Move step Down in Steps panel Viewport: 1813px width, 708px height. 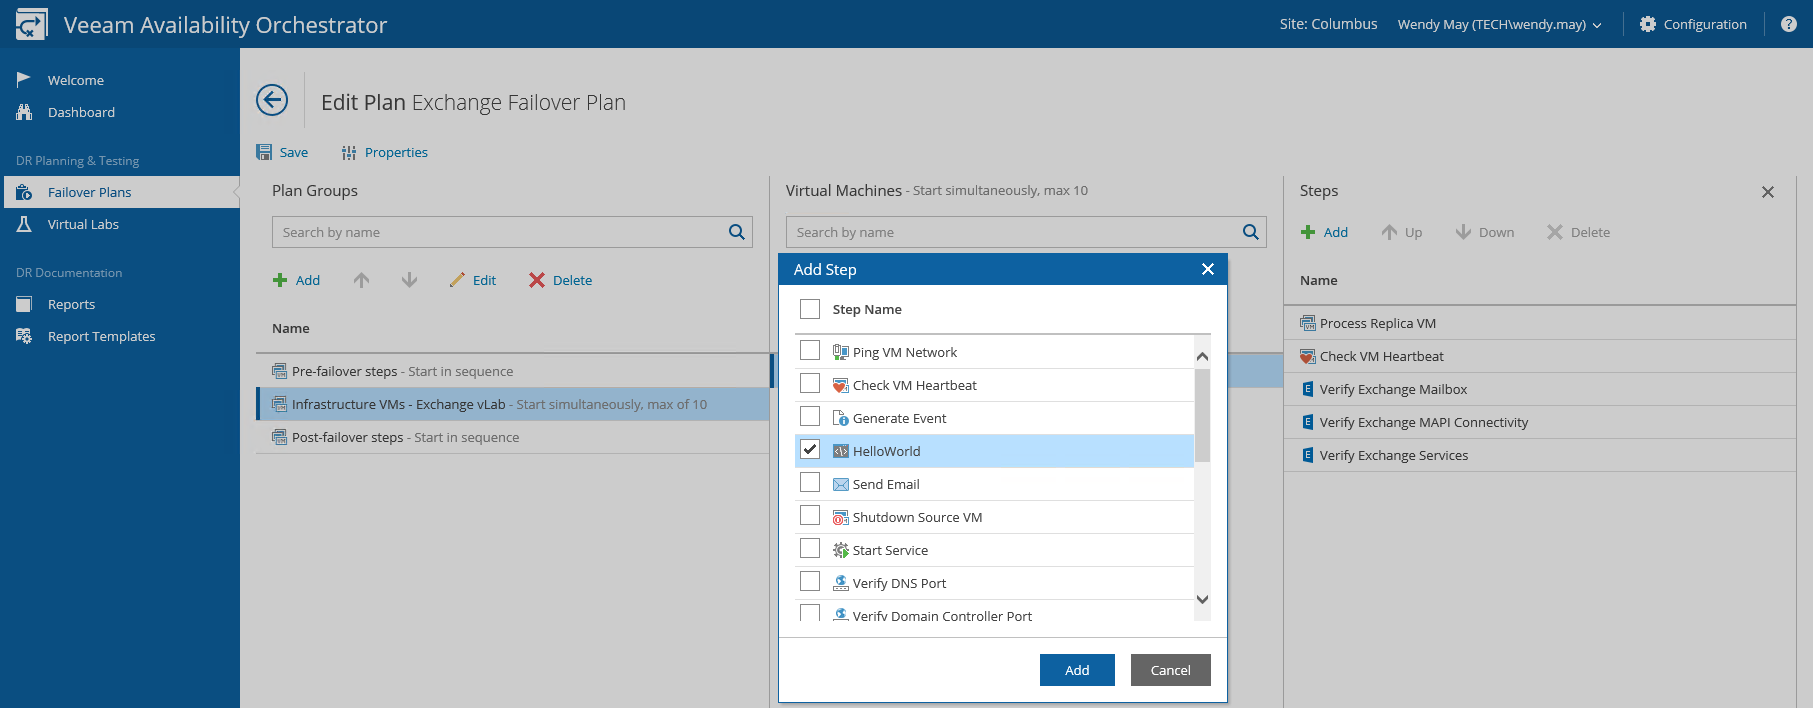1485,232
